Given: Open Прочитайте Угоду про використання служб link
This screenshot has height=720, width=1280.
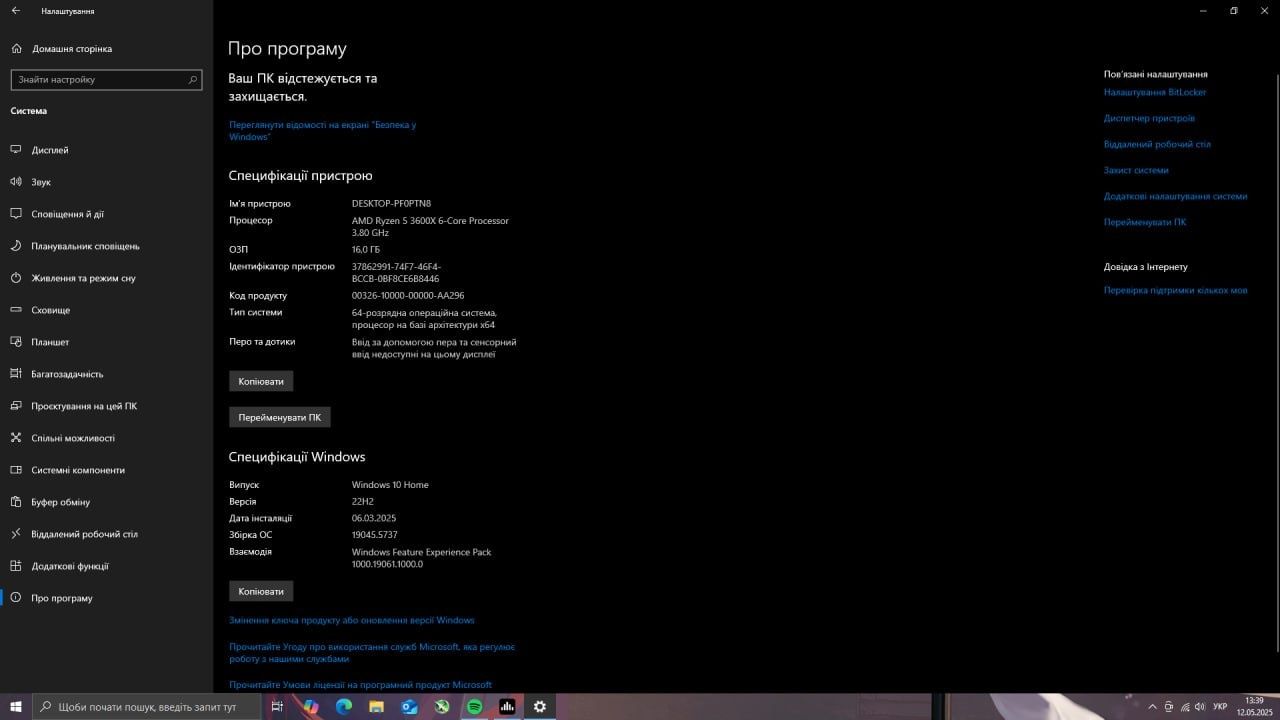Looking at the screenshot, I should coord(372,653).
